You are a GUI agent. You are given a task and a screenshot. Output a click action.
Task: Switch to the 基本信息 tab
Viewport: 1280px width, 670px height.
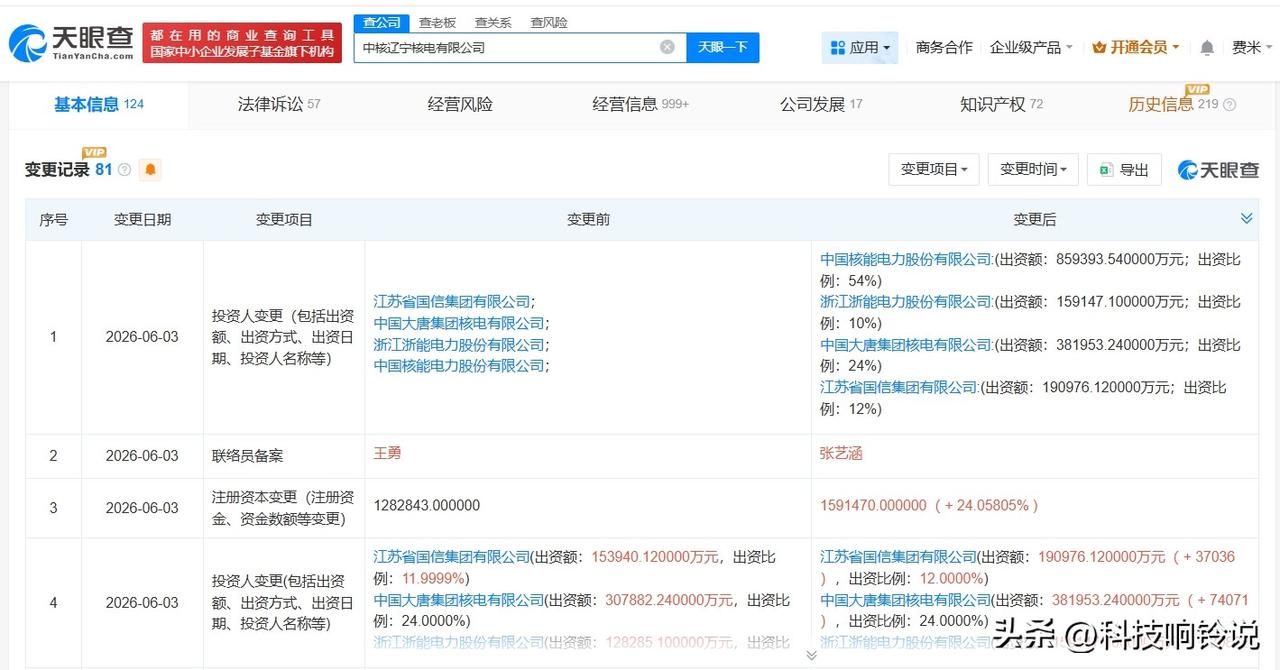(x=98, y=104)
